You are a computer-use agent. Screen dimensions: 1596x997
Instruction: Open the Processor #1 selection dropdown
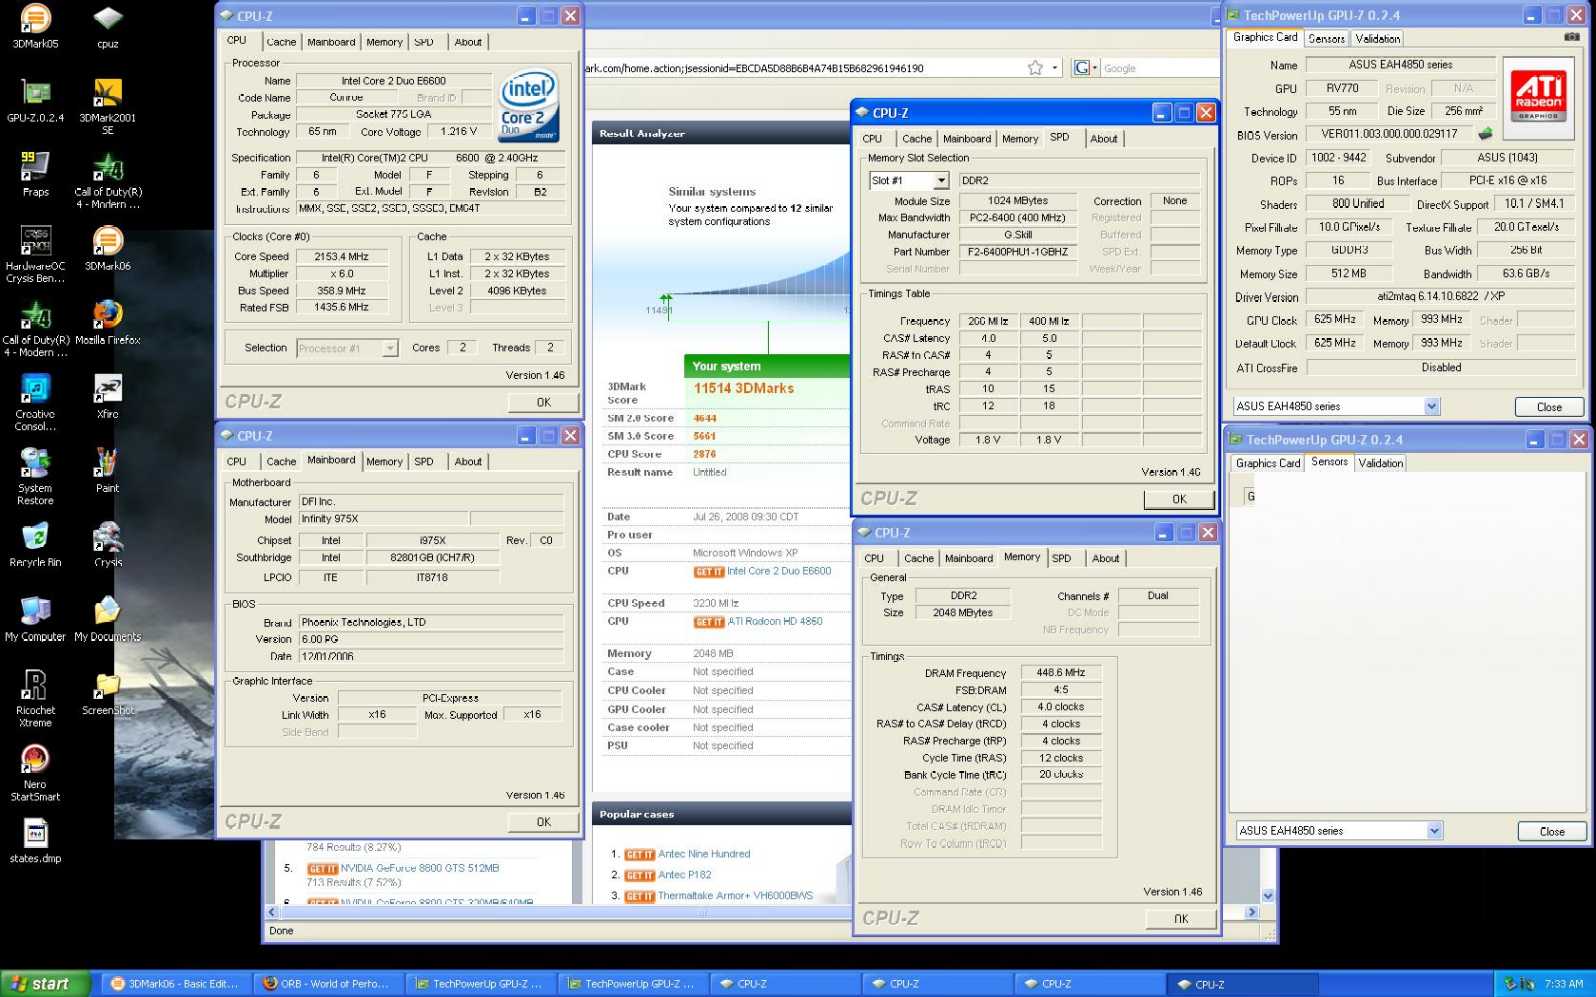390,348
